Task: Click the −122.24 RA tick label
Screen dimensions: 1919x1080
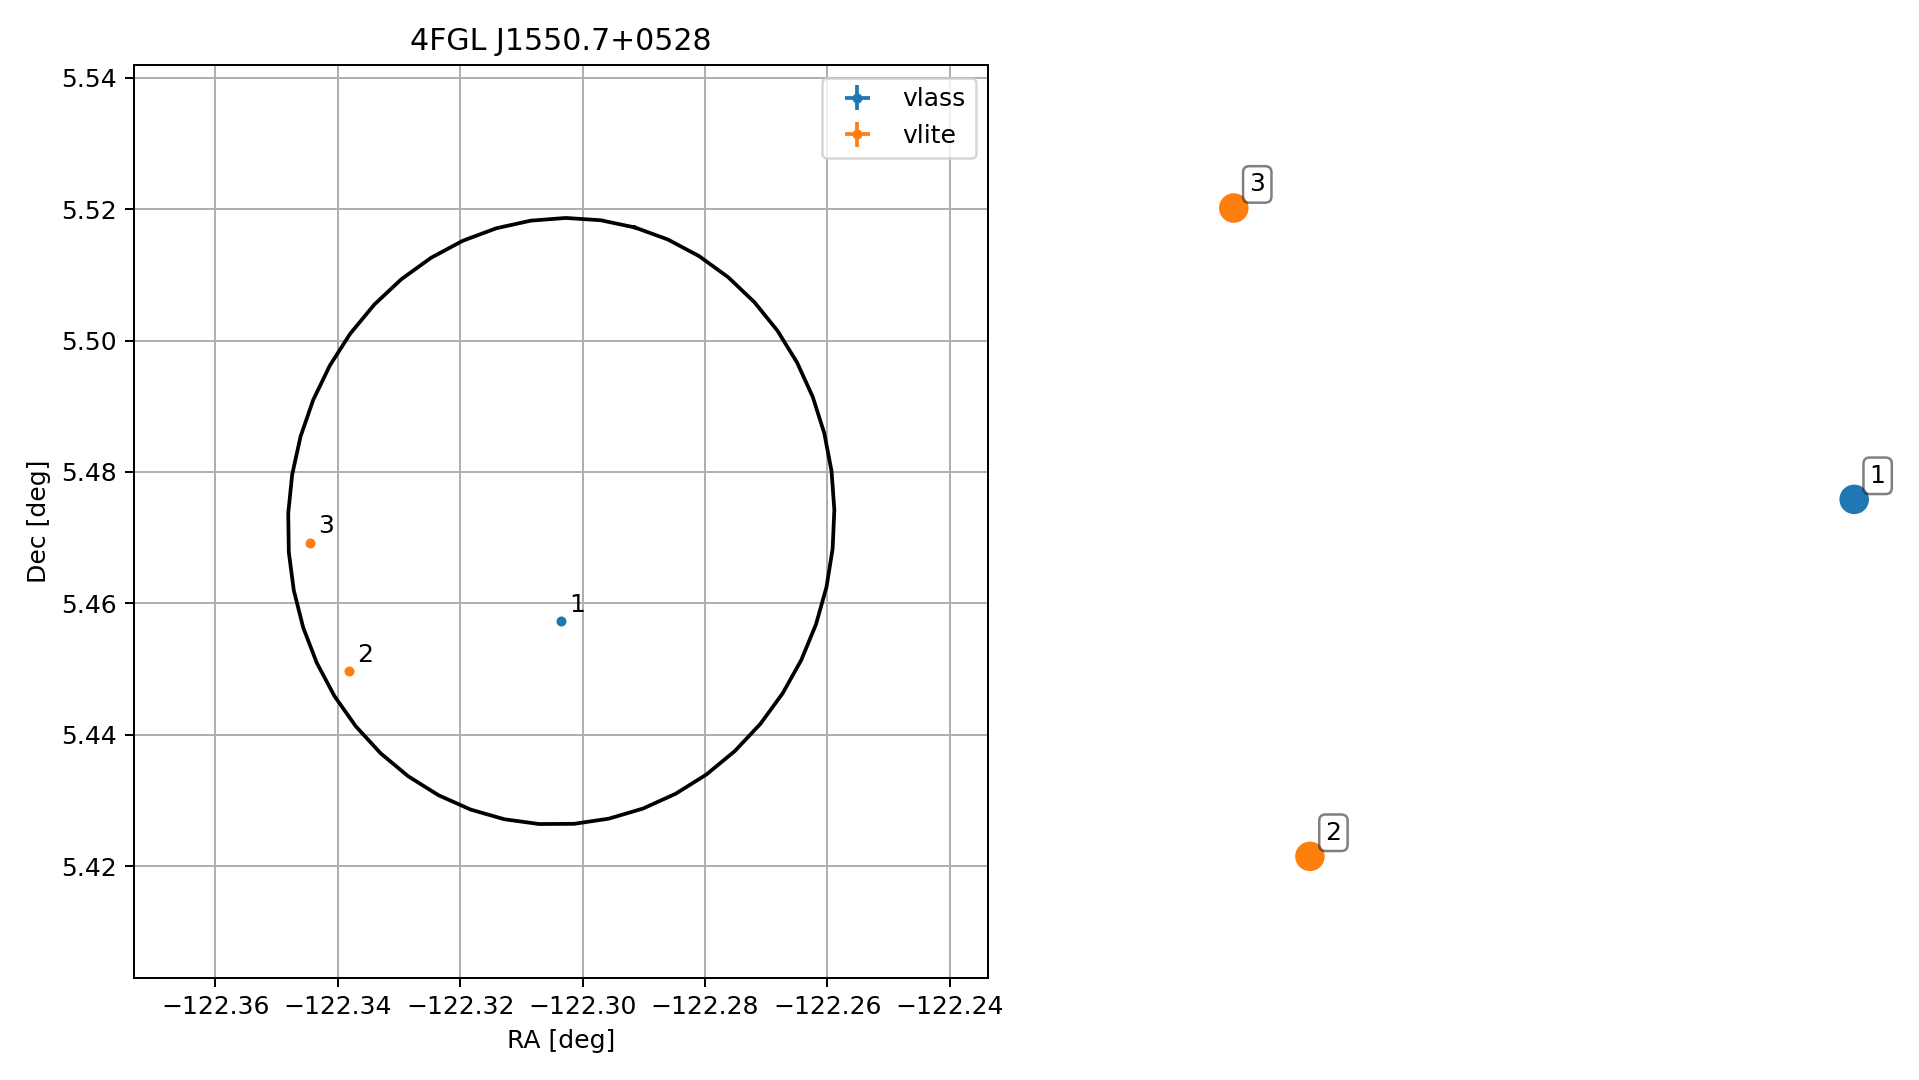Action: [949, 1006]
